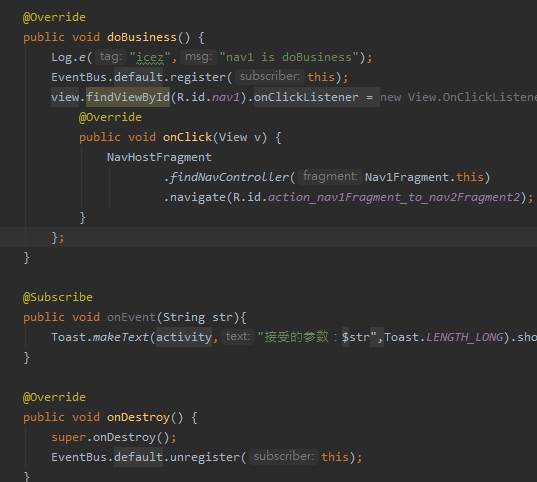Click the str parameter in onEvent signature
The width and height of the screenshot is (537, 482).
[222, 317]
